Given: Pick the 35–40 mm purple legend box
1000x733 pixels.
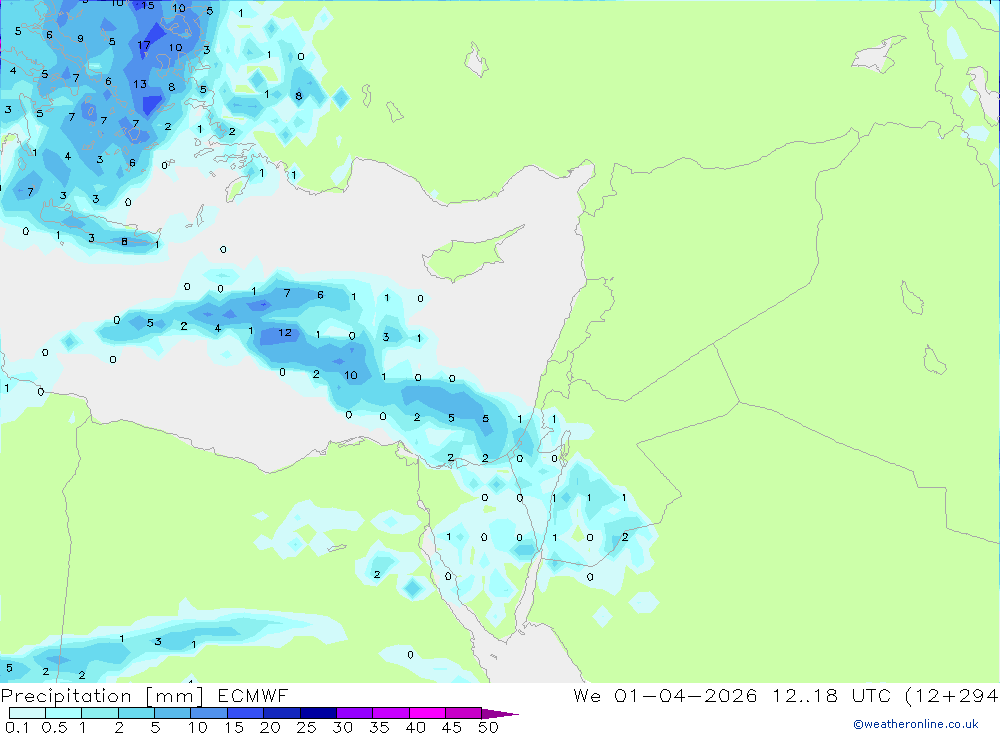Looking at the screenshot, I should tap(391, 713).
